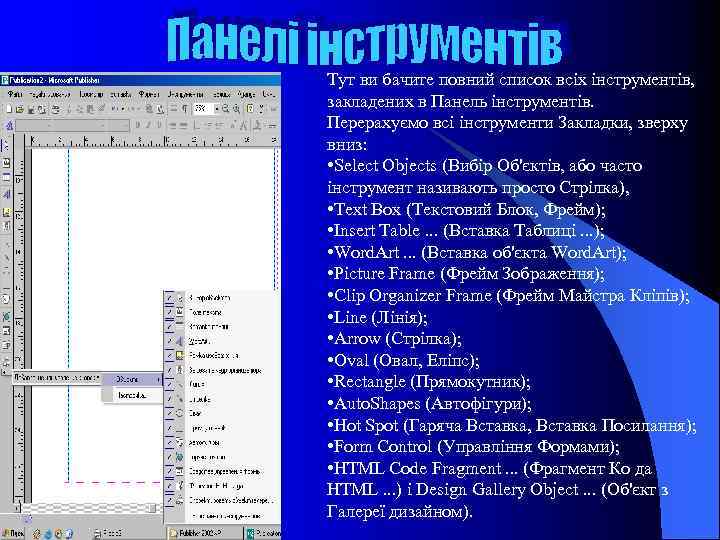
Task: Open the Формат menu
Action: click(149, 94)
